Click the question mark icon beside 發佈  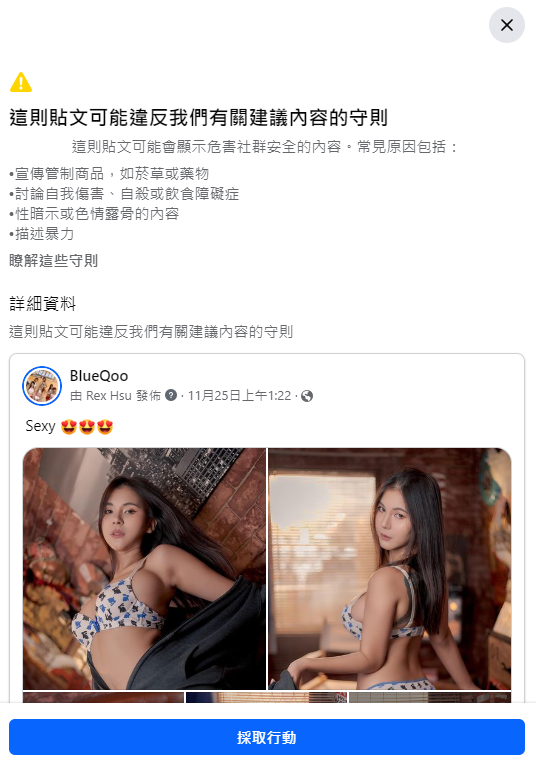click(x=171, y=395)
